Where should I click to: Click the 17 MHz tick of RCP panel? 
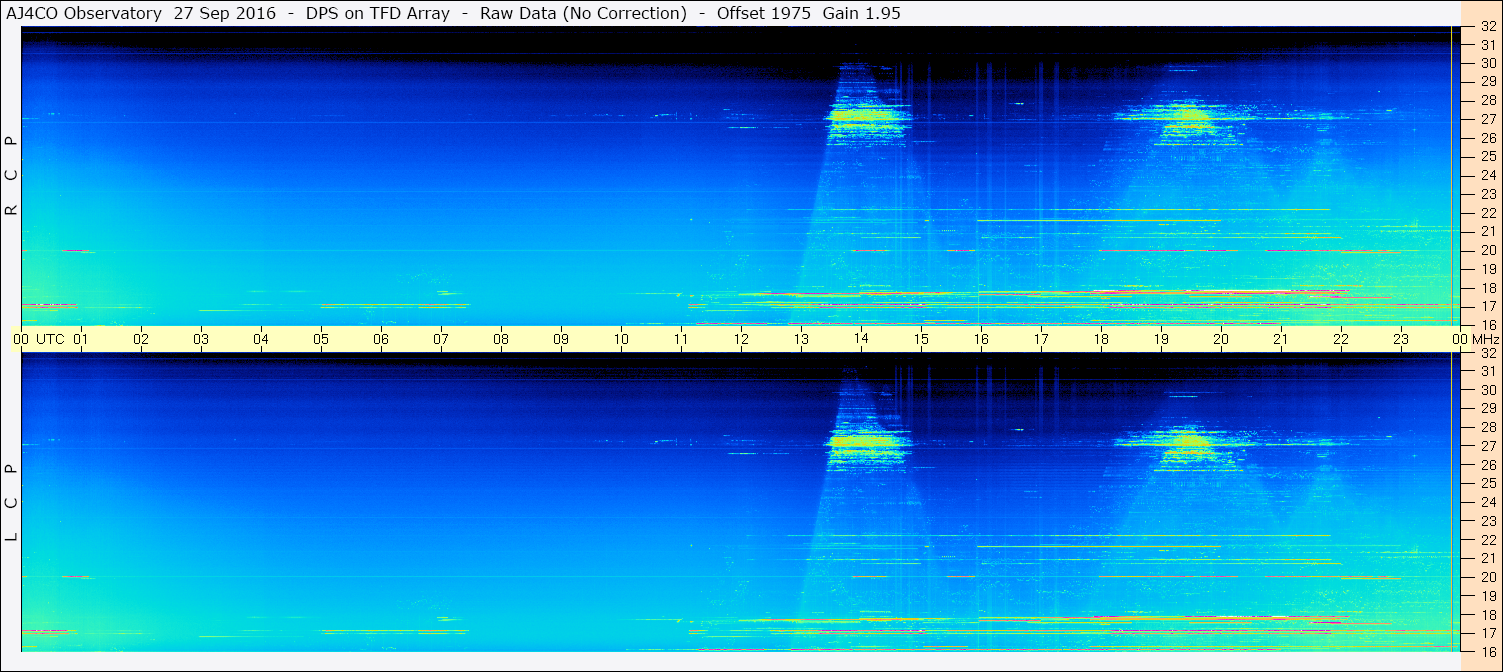1488,306
